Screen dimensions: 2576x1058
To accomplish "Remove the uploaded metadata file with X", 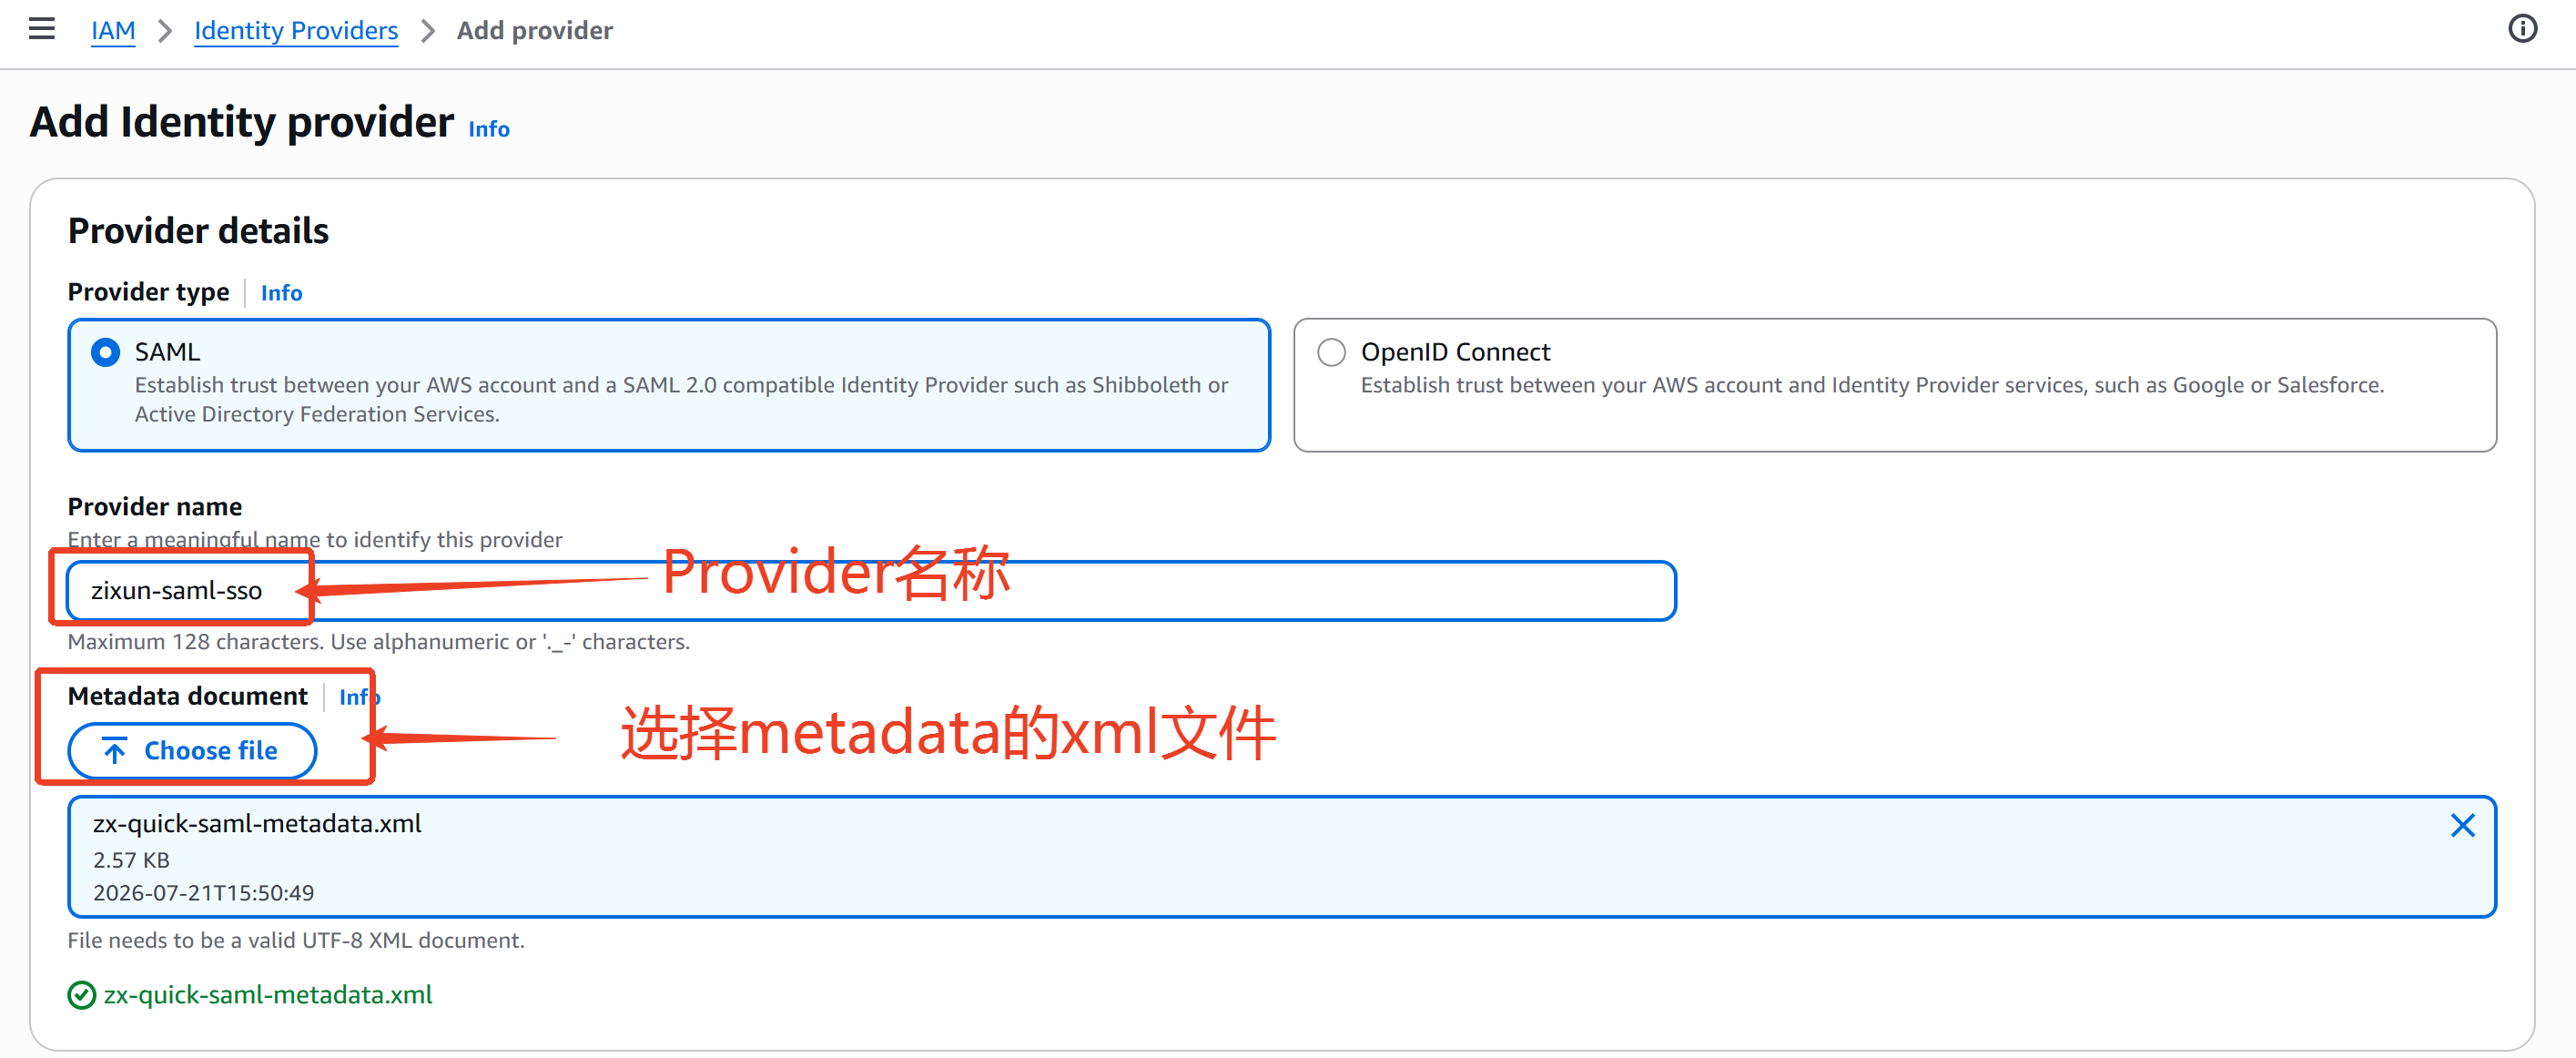I will [x=2462, y=825].
